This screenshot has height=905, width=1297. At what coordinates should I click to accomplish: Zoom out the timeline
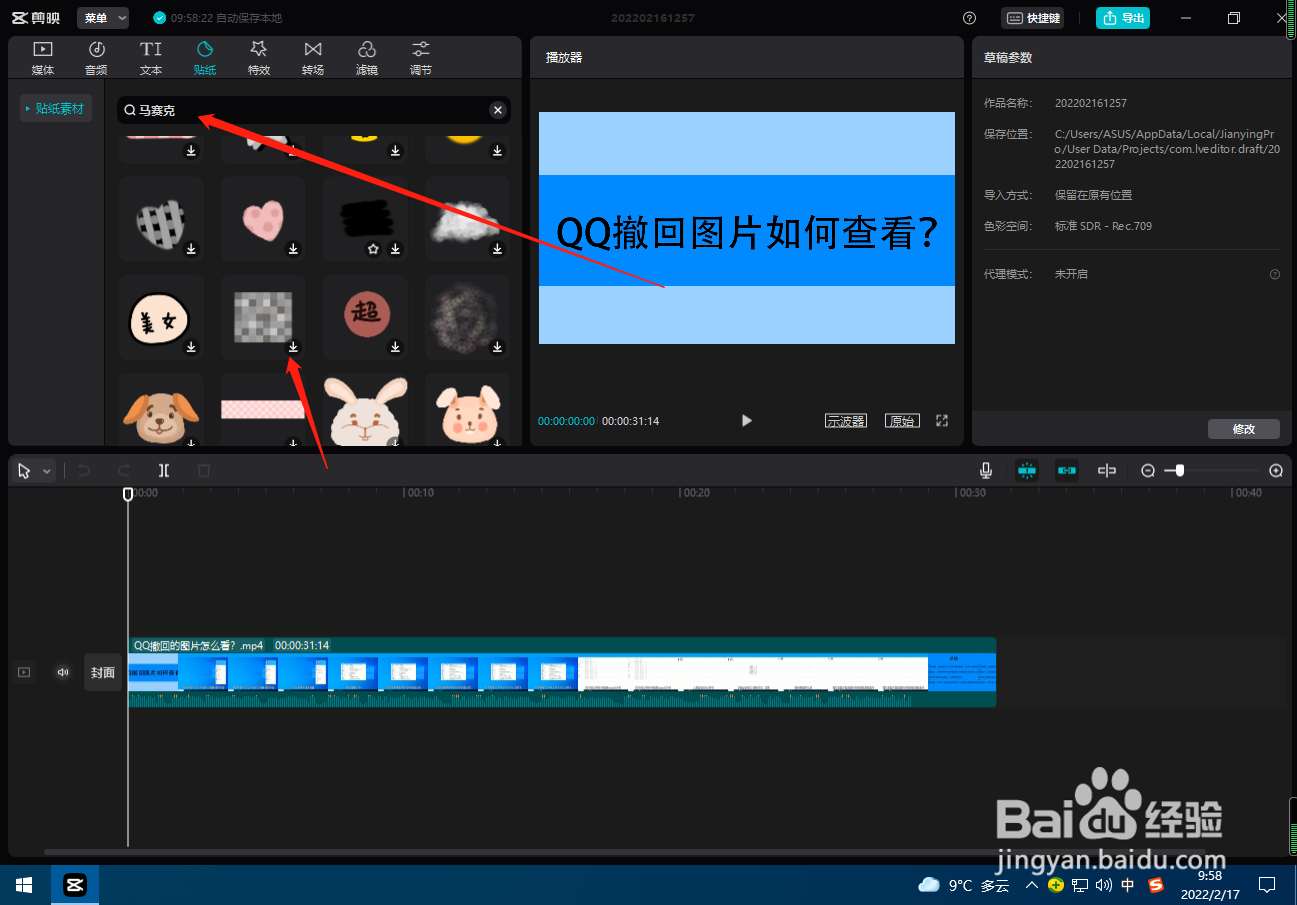coord(1148,471)
